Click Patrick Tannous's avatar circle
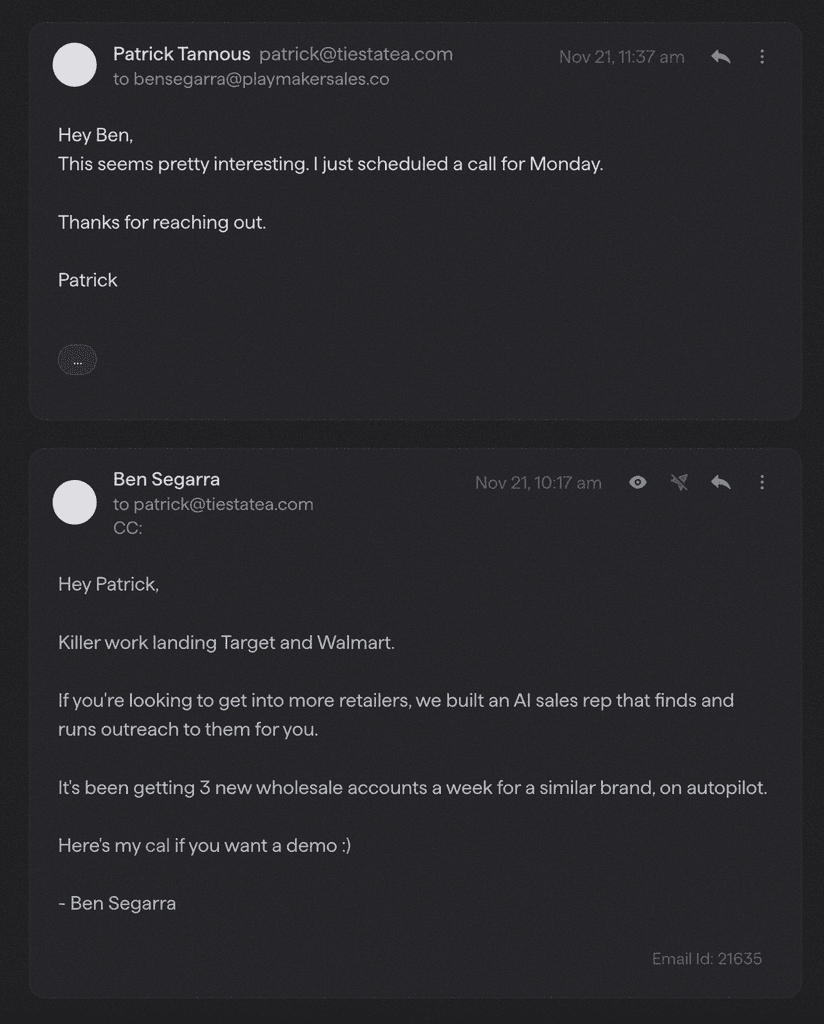 [74, 65]
